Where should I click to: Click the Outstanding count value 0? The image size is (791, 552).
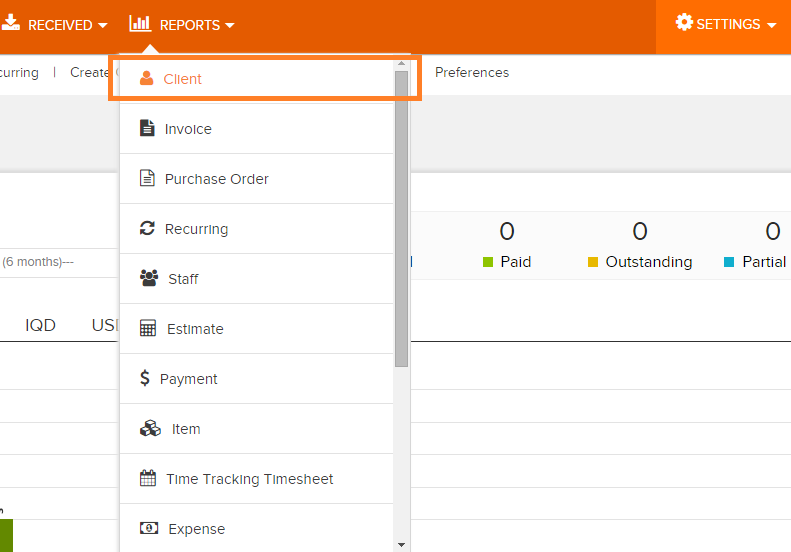[x=640, y=232]
